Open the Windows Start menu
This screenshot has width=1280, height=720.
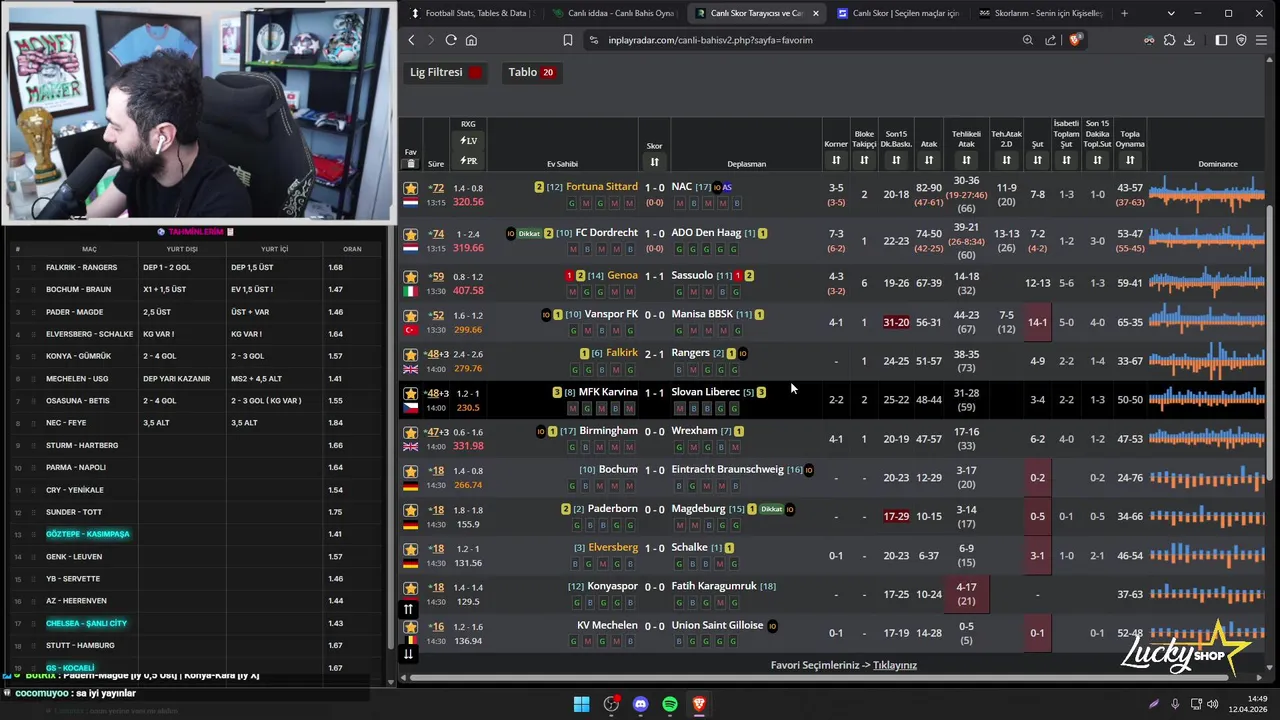pos(581,704)
